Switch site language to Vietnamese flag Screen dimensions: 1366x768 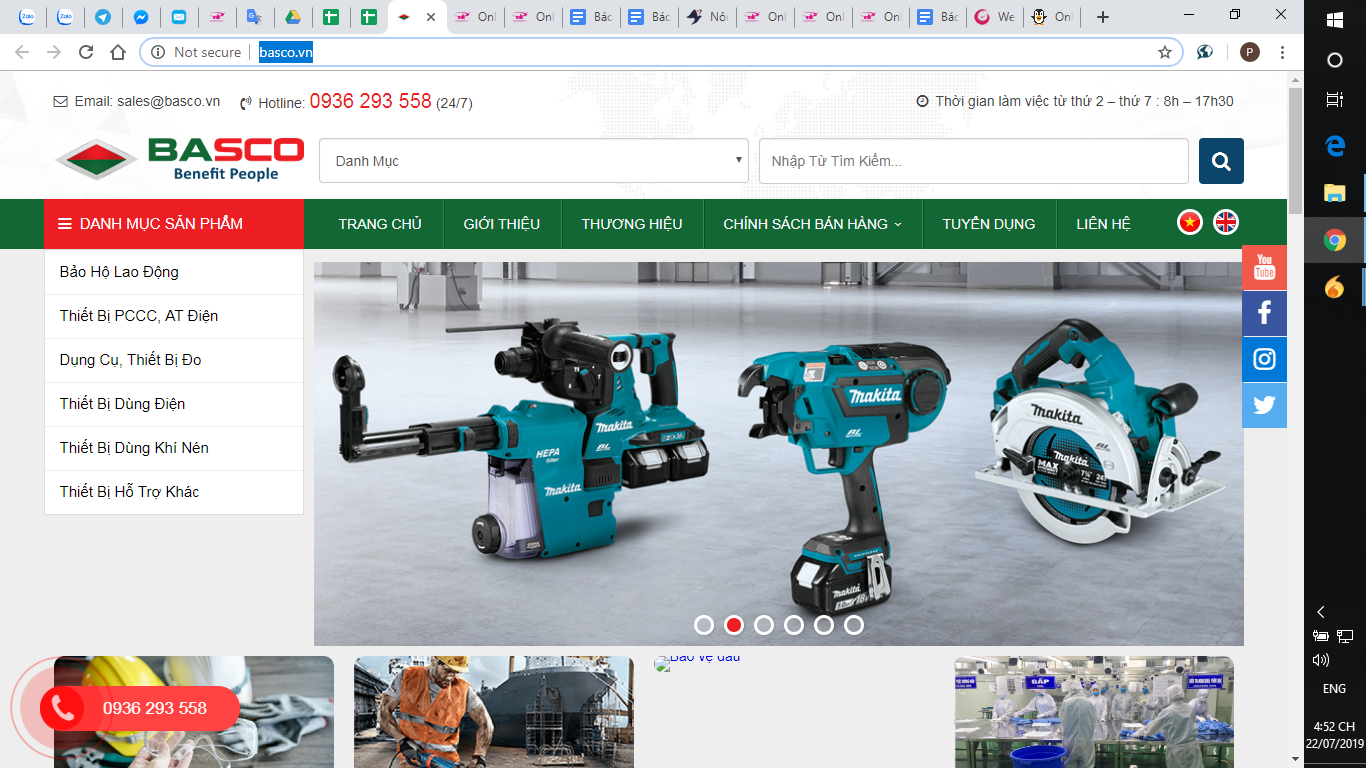point(1189,222)
